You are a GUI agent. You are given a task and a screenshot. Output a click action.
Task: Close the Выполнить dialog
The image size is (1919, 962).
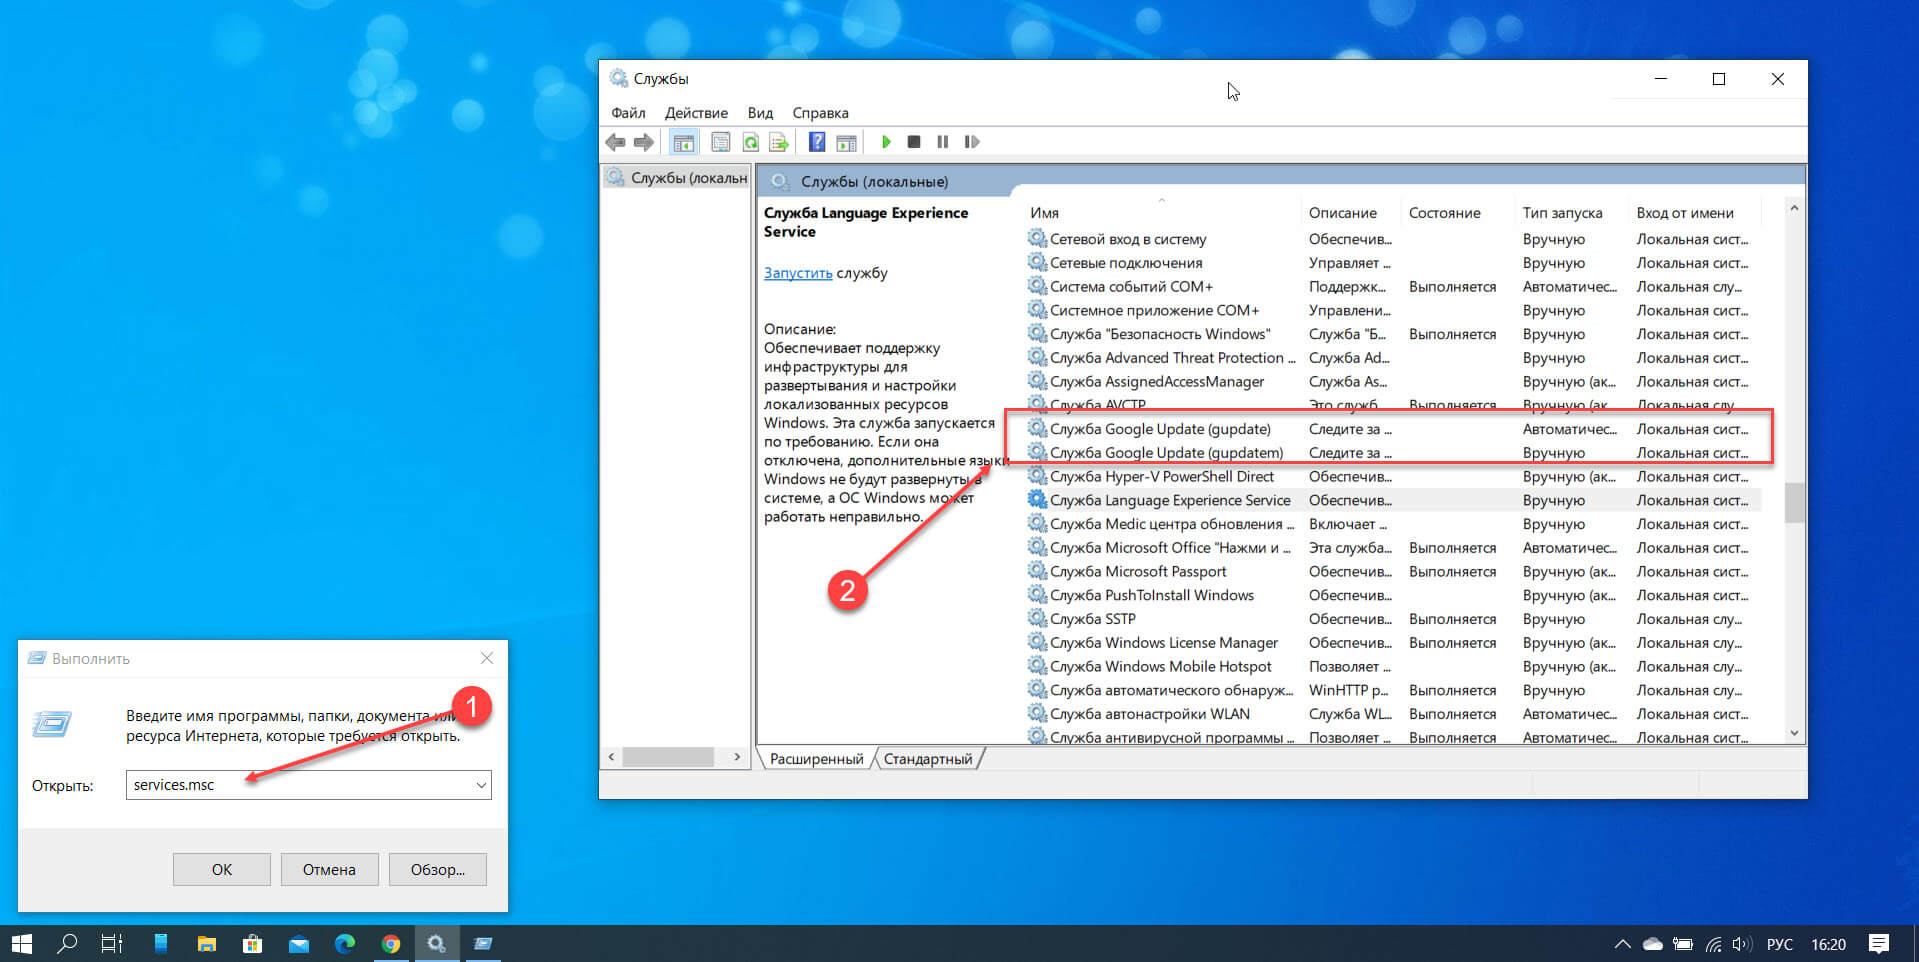[487, 658]
